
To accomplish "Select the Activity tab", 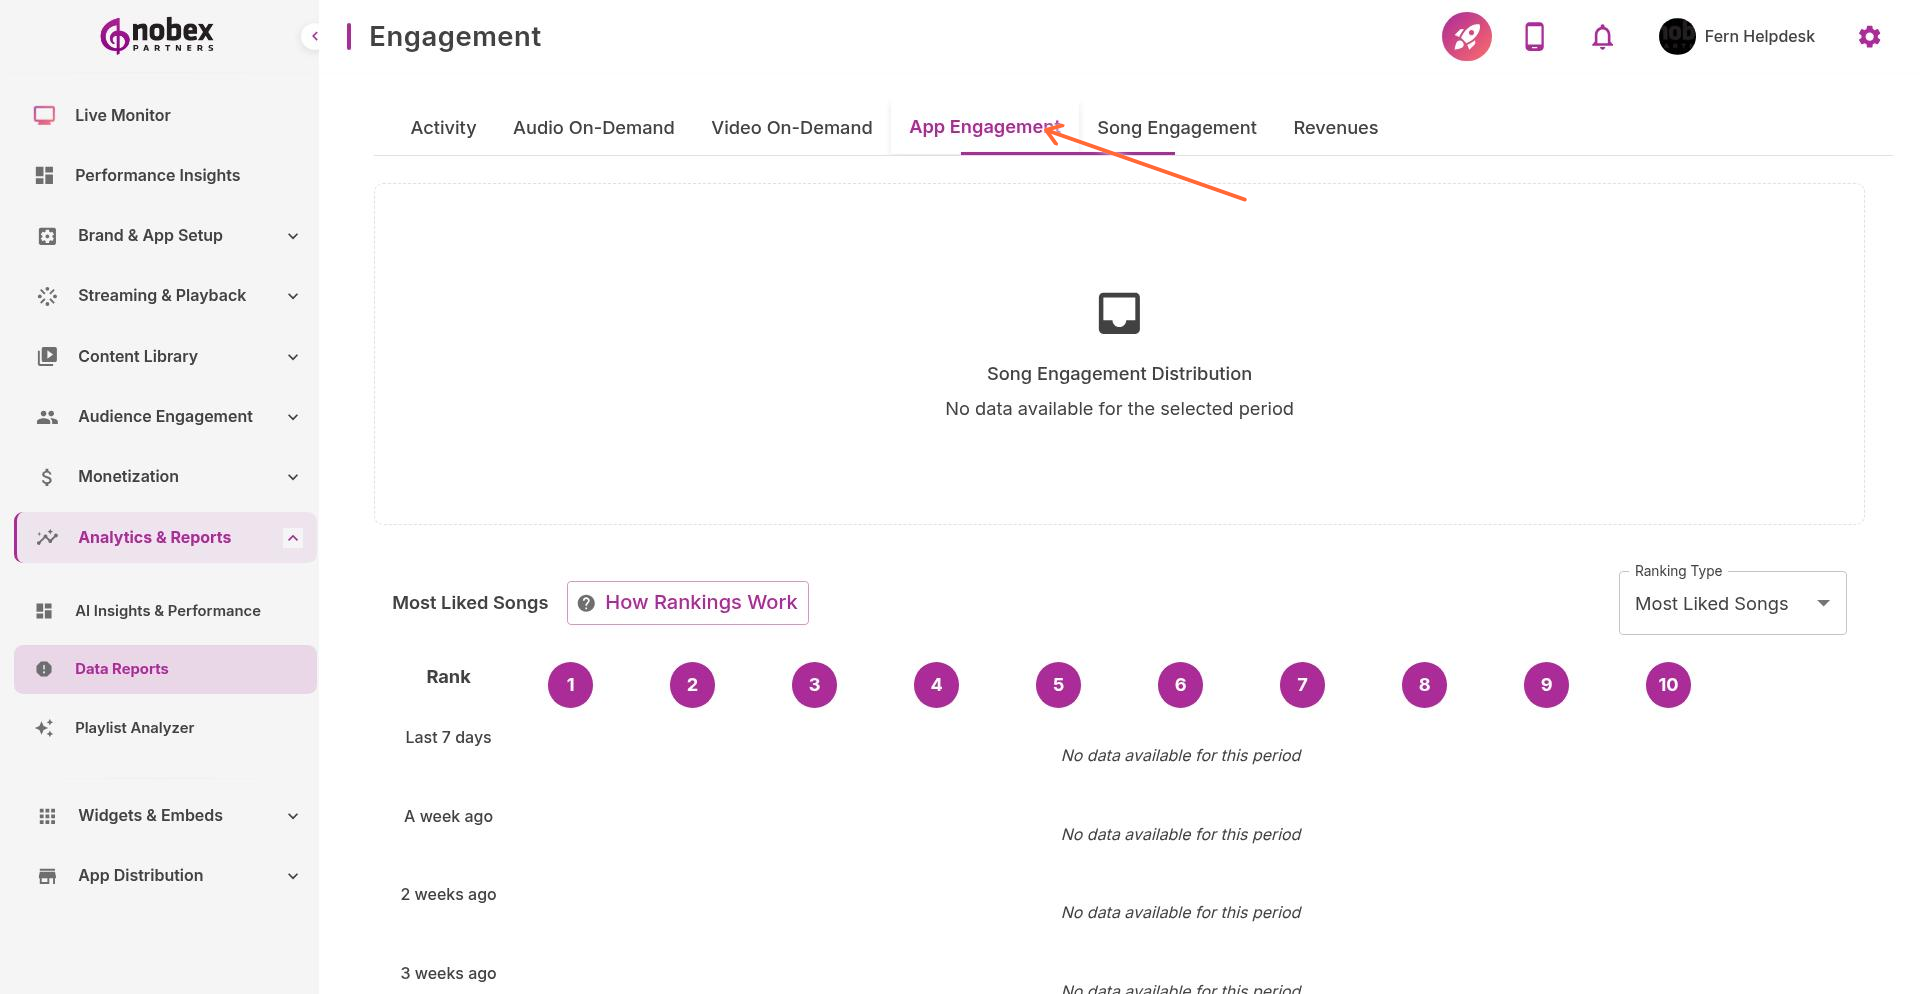I will [443, 127].
